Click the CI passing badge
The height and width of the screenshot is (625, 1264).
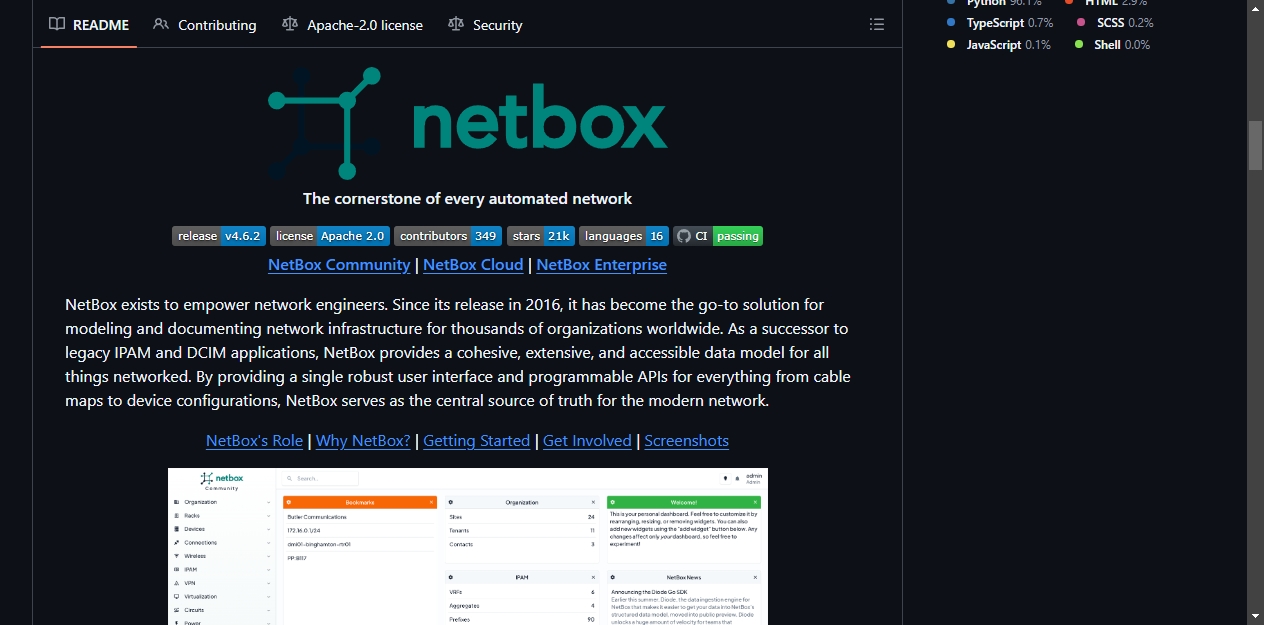pos(718,236)
